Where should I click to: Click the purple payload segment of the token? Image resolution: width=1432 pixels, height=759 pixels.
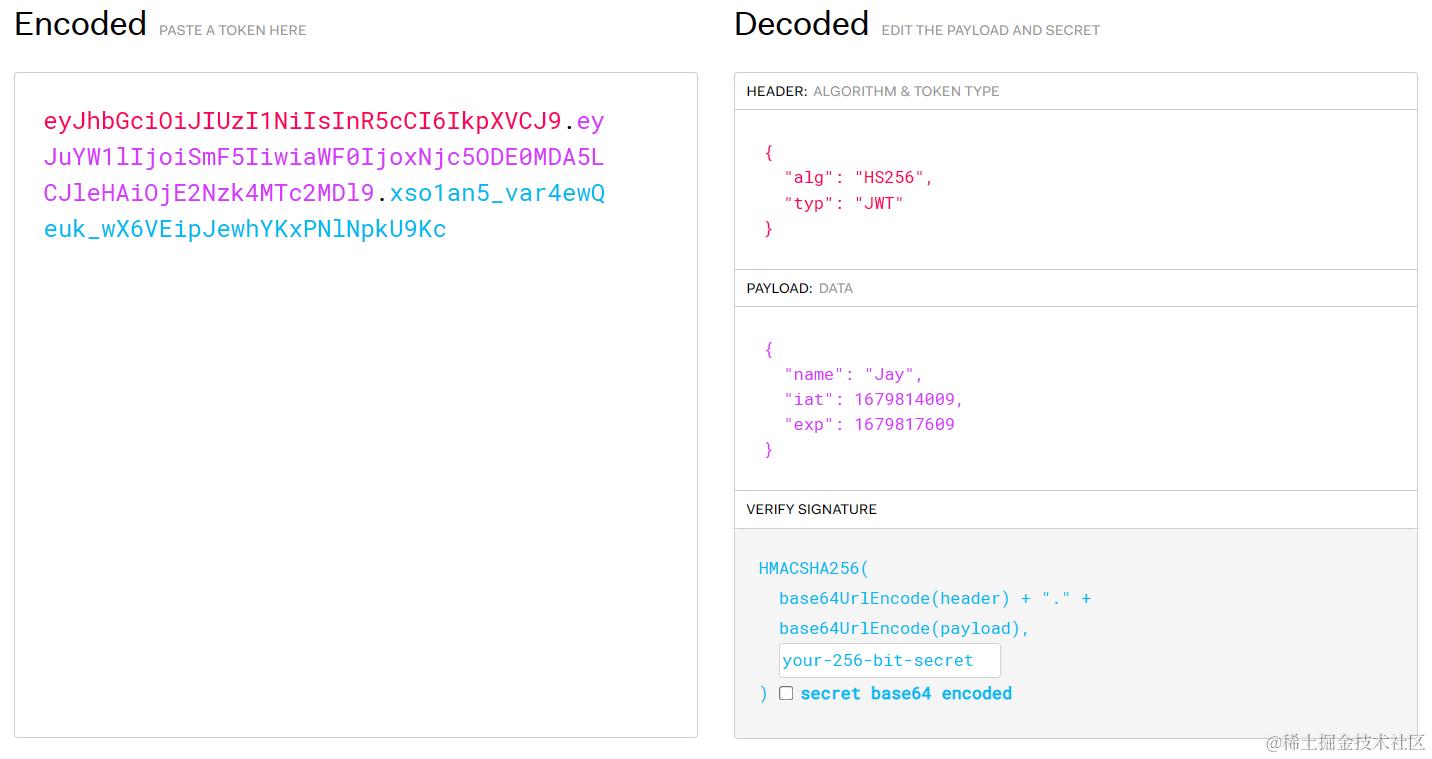(323, 157)
